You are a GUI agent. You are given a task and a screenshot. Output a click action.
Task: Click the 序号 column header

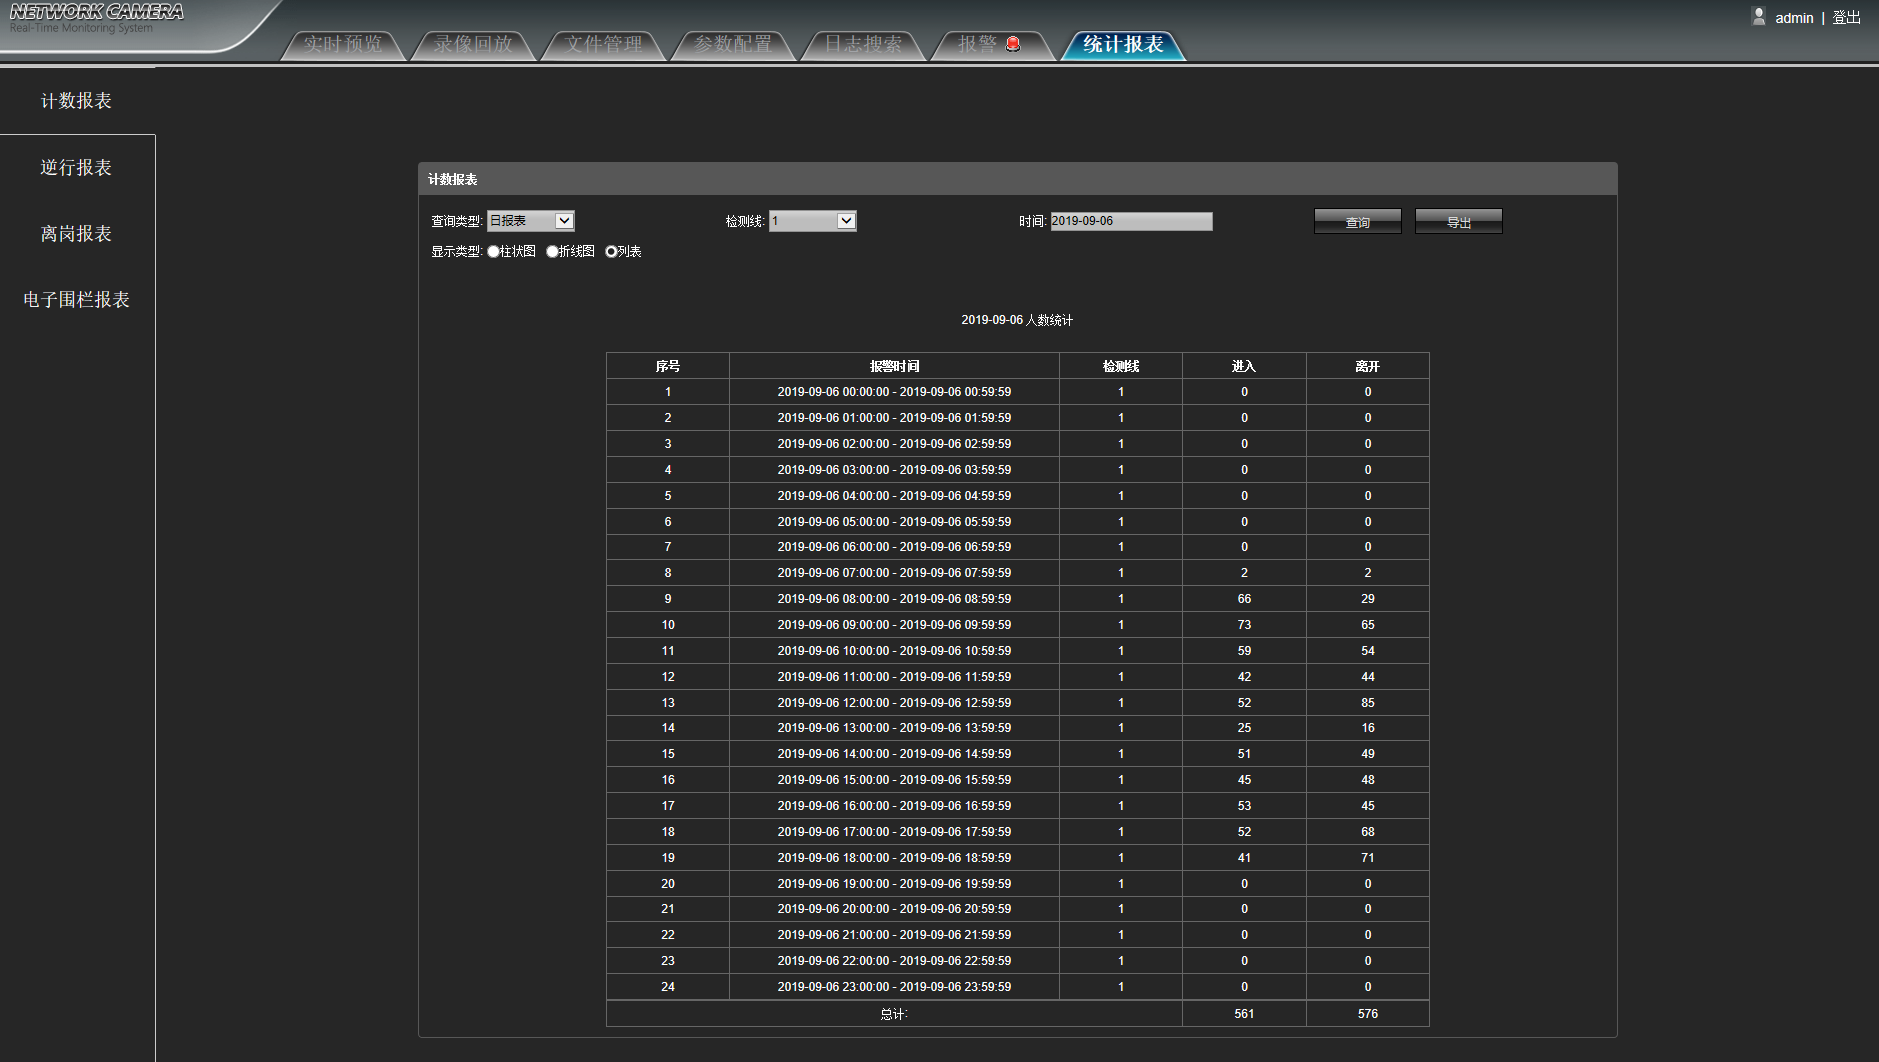pos(668,366)
